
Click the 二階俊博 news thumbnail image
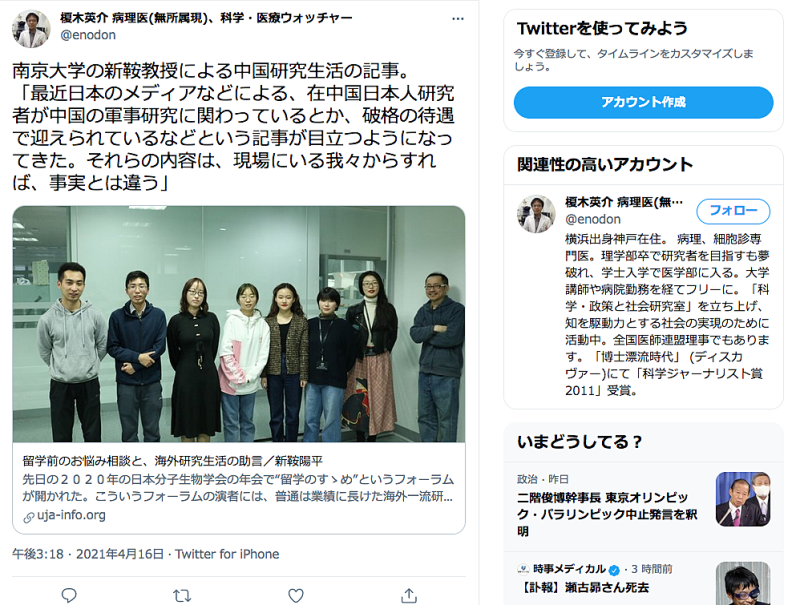[743, 499]
